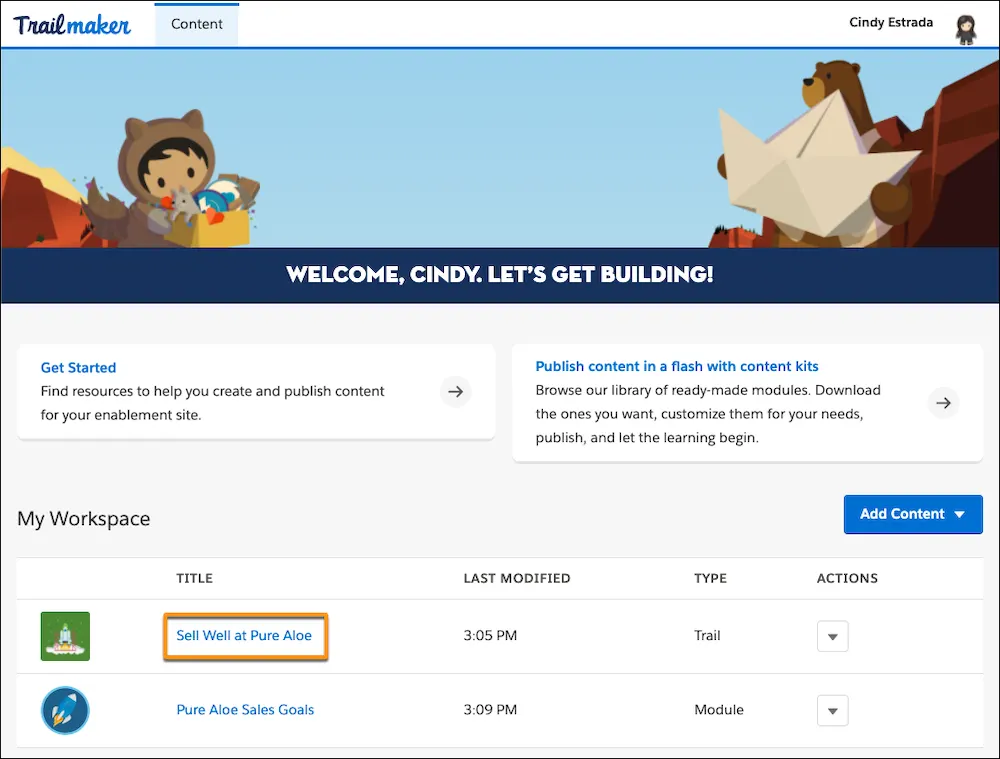The image size is (1000, 759).
Task: Click the trail badge icon beside Sell Well
Action: pyautogui.click(x=64, y=635)
